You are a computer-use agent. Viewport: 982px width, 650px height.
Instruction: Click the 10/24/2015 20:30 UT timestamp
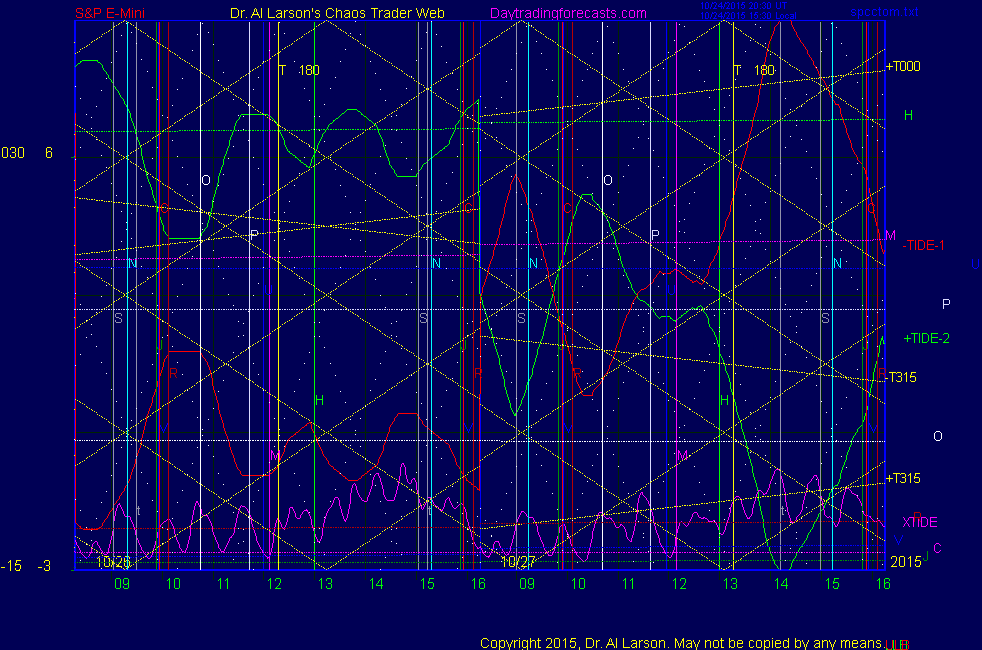pos(743,6)
